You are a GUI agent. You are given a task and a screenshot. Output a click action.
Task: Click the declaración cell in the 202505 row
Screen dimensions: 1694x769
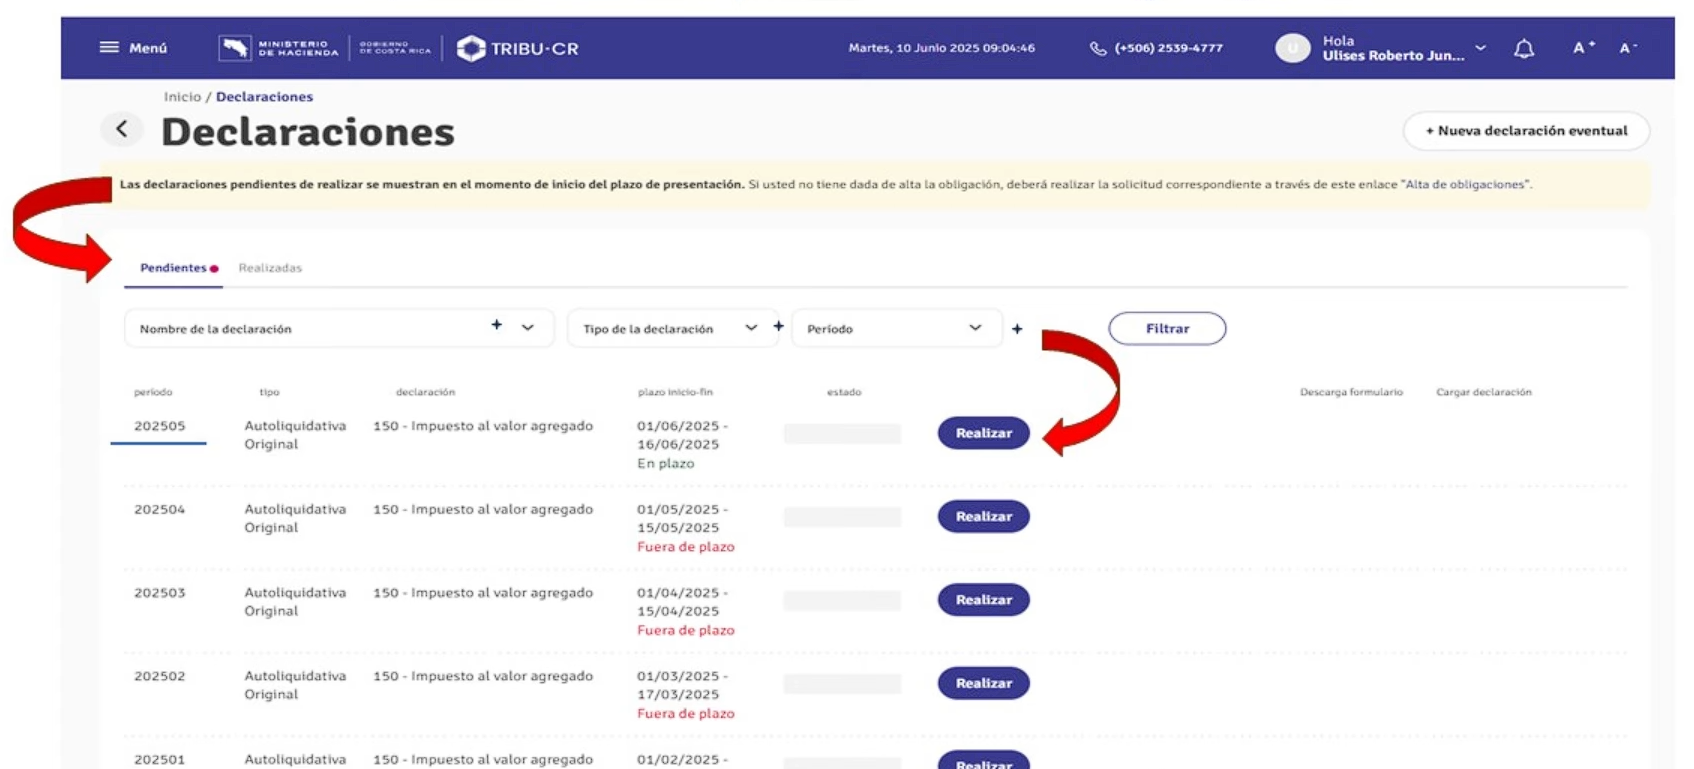[483, 426]
